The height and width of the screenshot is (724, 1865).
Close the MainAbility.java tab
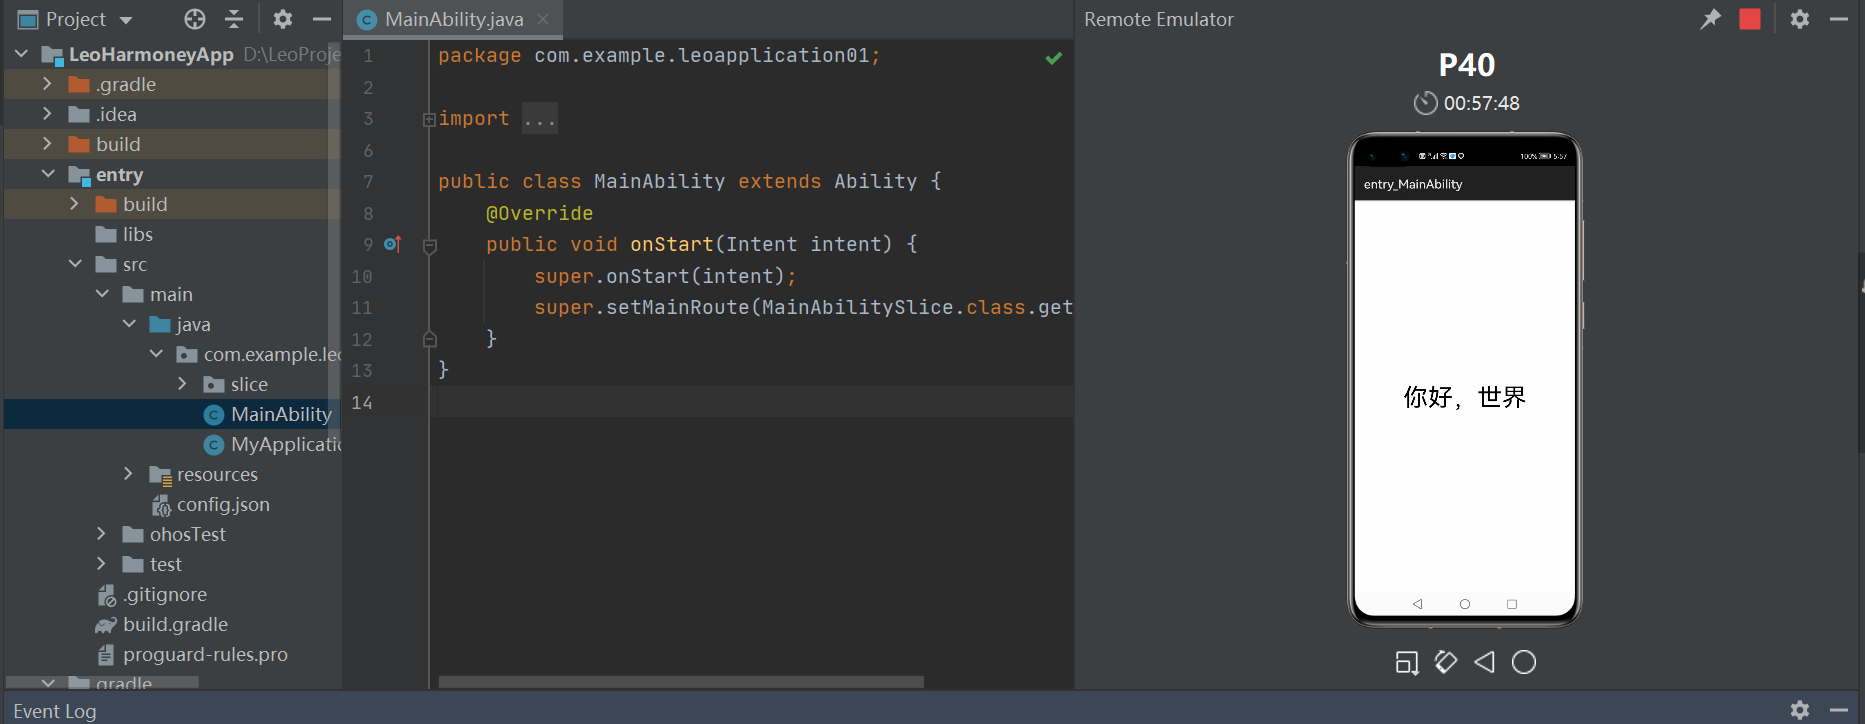pos(543,19)
